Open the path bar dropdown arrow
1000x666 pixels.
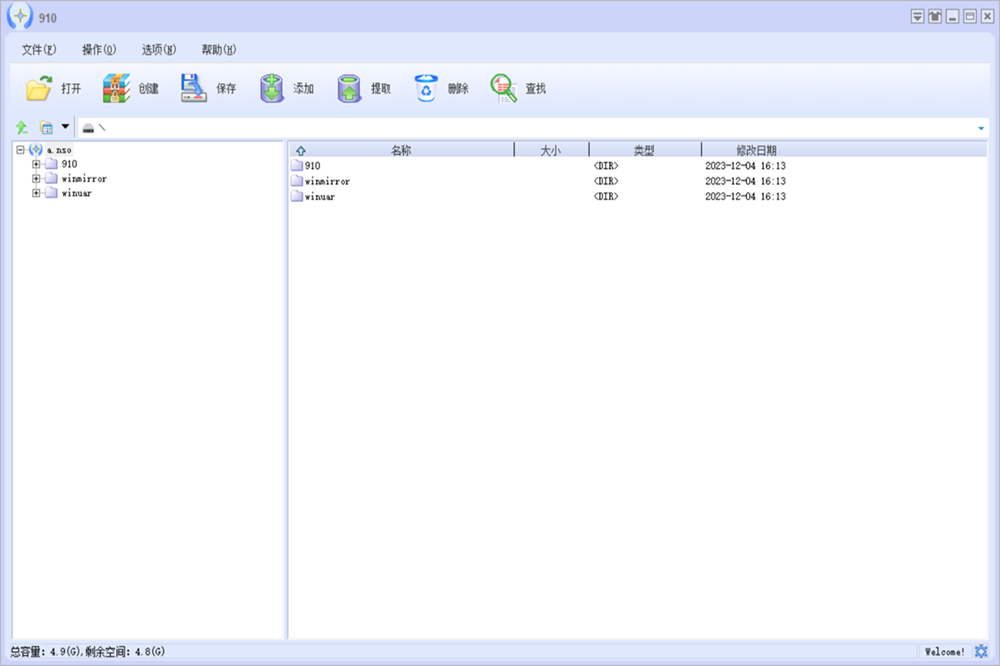[981, 129]
